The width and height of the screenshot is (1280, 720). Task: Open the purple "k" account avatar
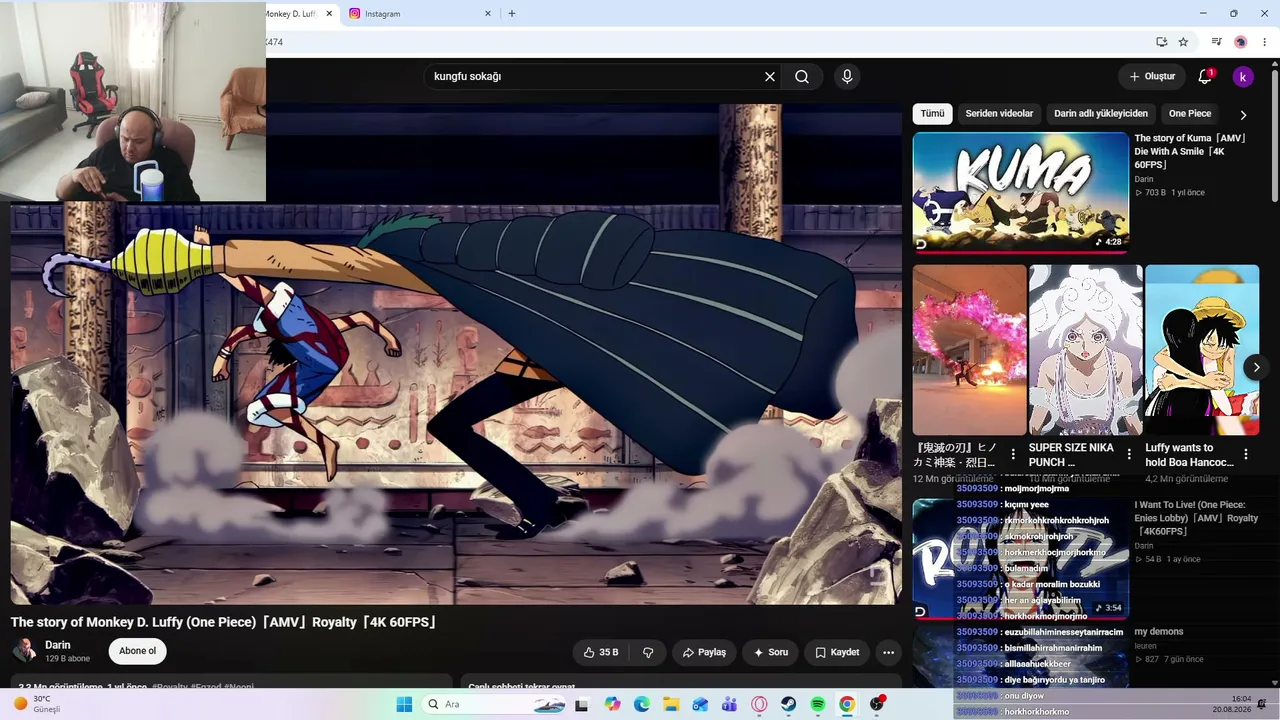pos(1243,77)
